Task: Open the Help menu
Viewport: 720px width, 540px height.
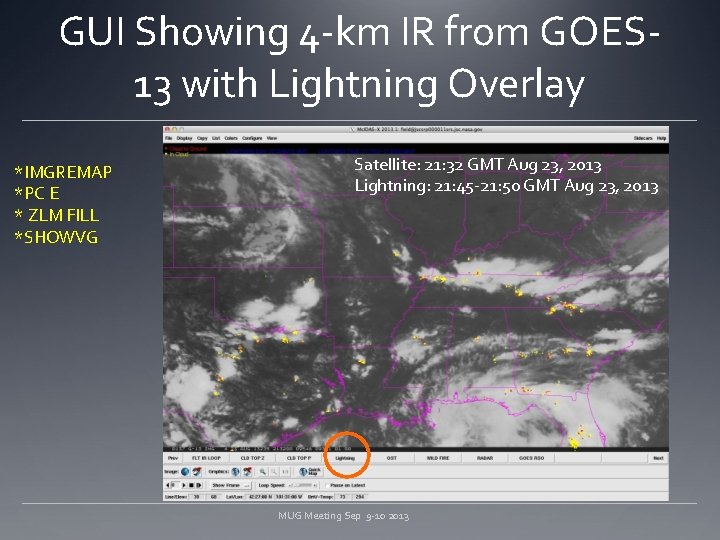Action: (661, 138)
